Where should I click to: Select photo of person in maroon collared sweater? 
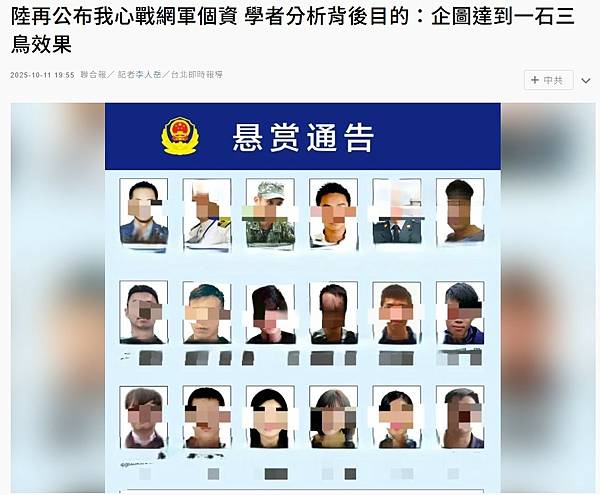click(x=143, y=417)
